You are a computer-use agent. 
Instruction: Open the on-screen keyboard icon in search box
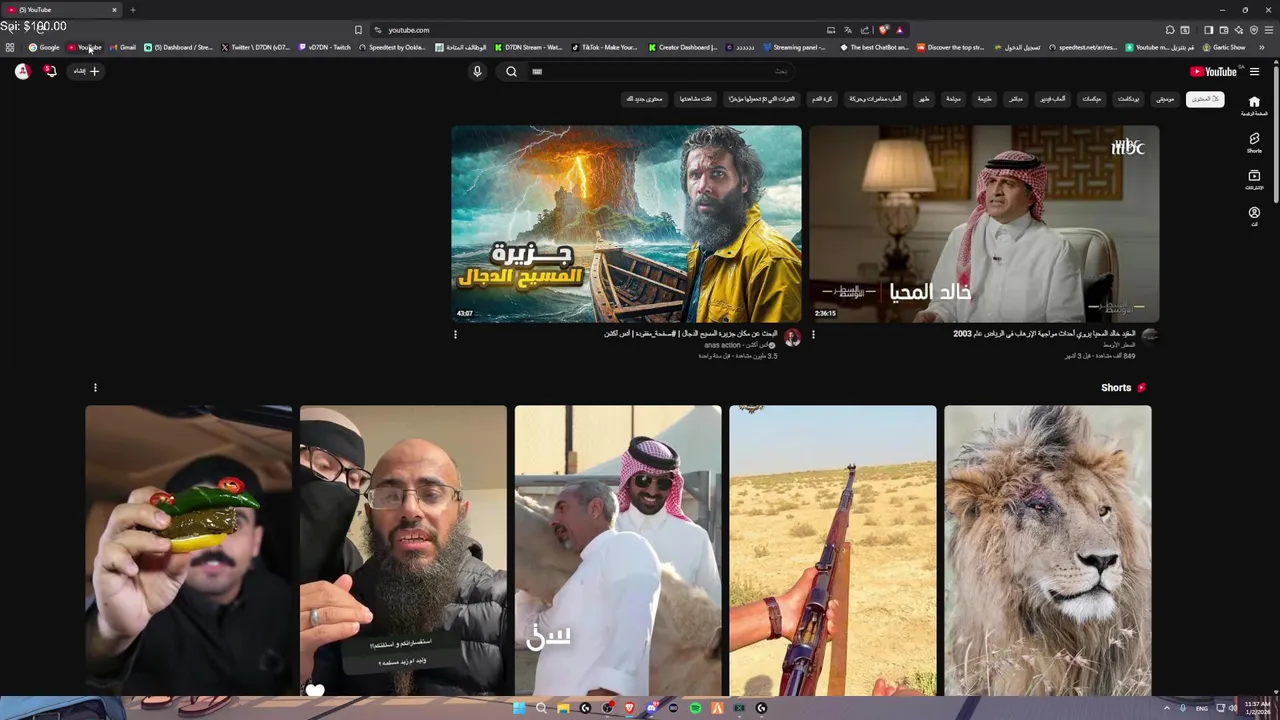[x=537, y=71]
